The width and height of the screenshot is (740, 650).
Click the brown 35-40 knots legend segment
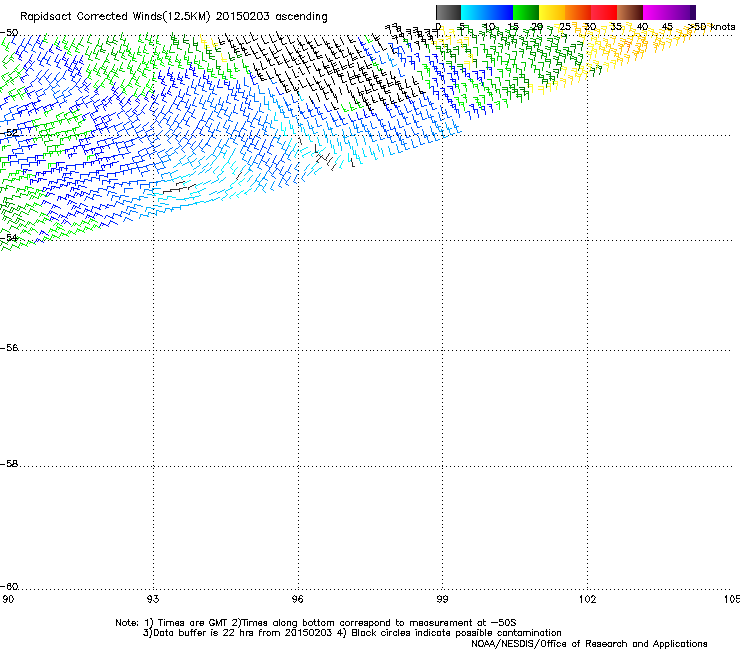tap(630, 12)
